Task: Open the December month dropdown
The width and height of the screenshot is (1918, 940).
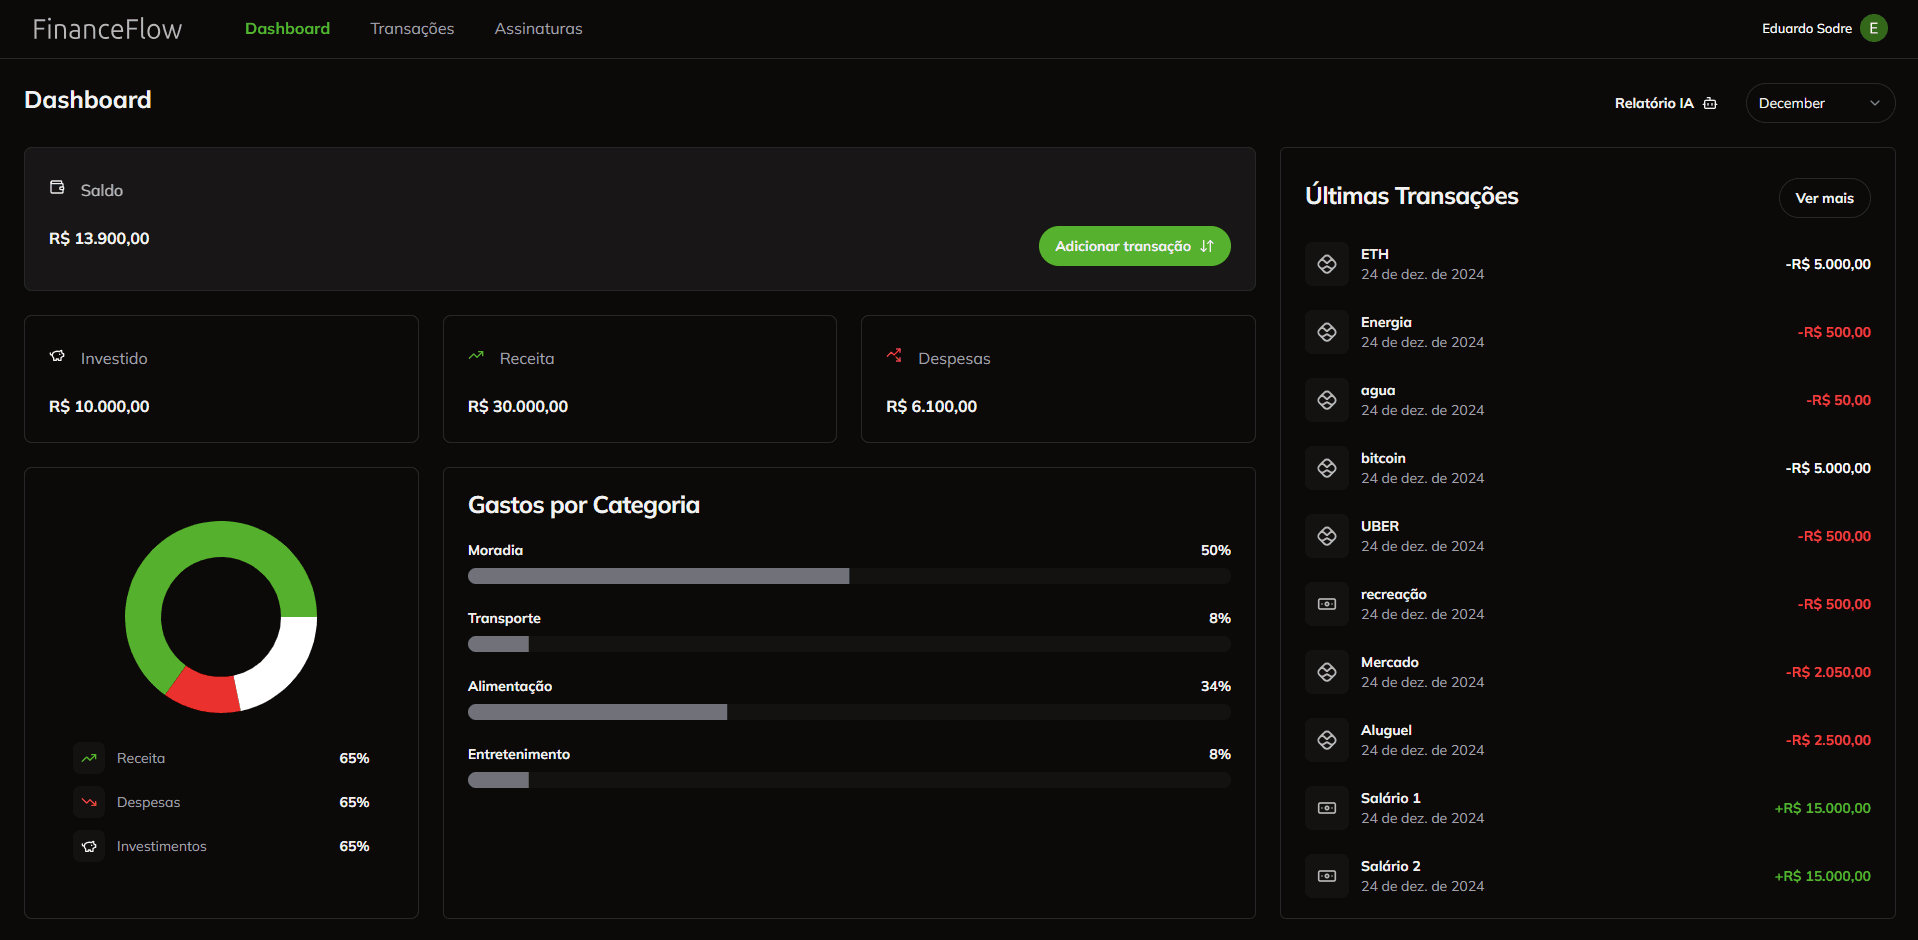Action: pos(1819,103)
